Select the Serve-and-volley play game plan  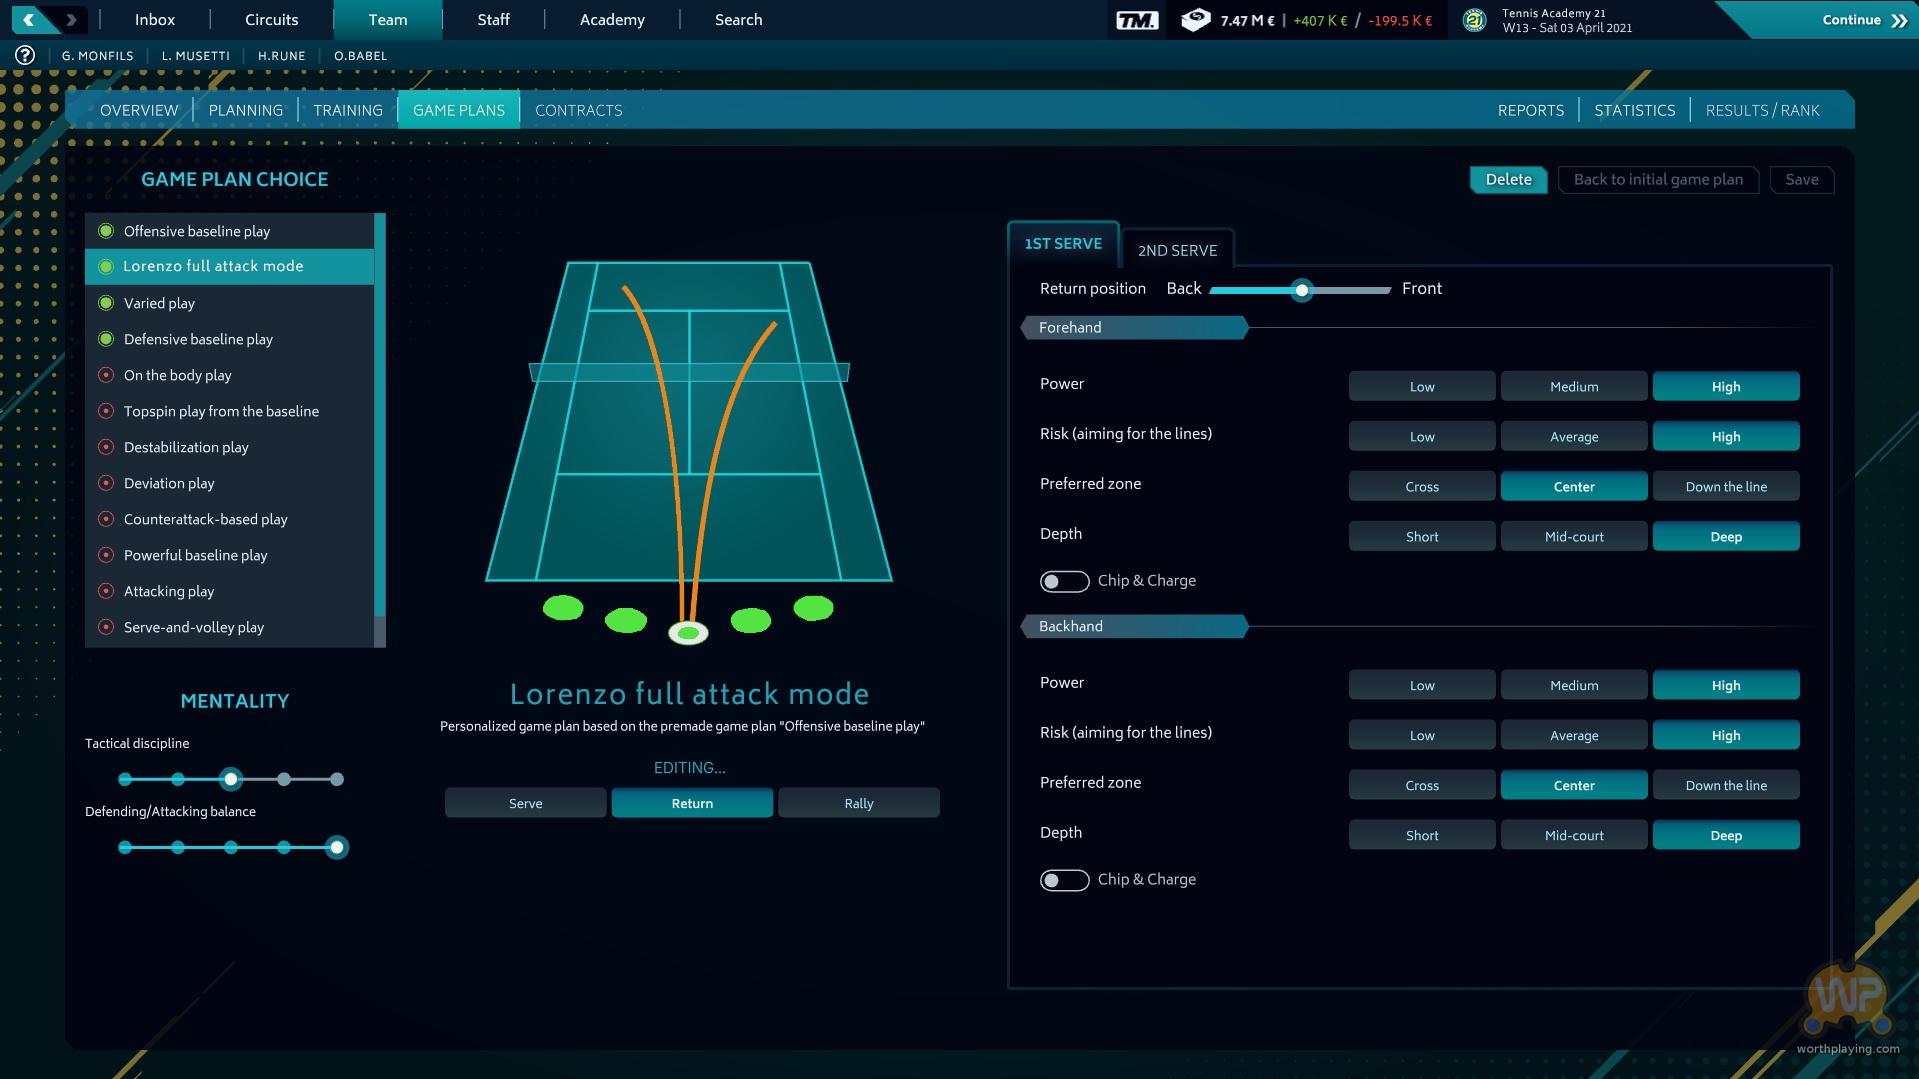point(194,627)
